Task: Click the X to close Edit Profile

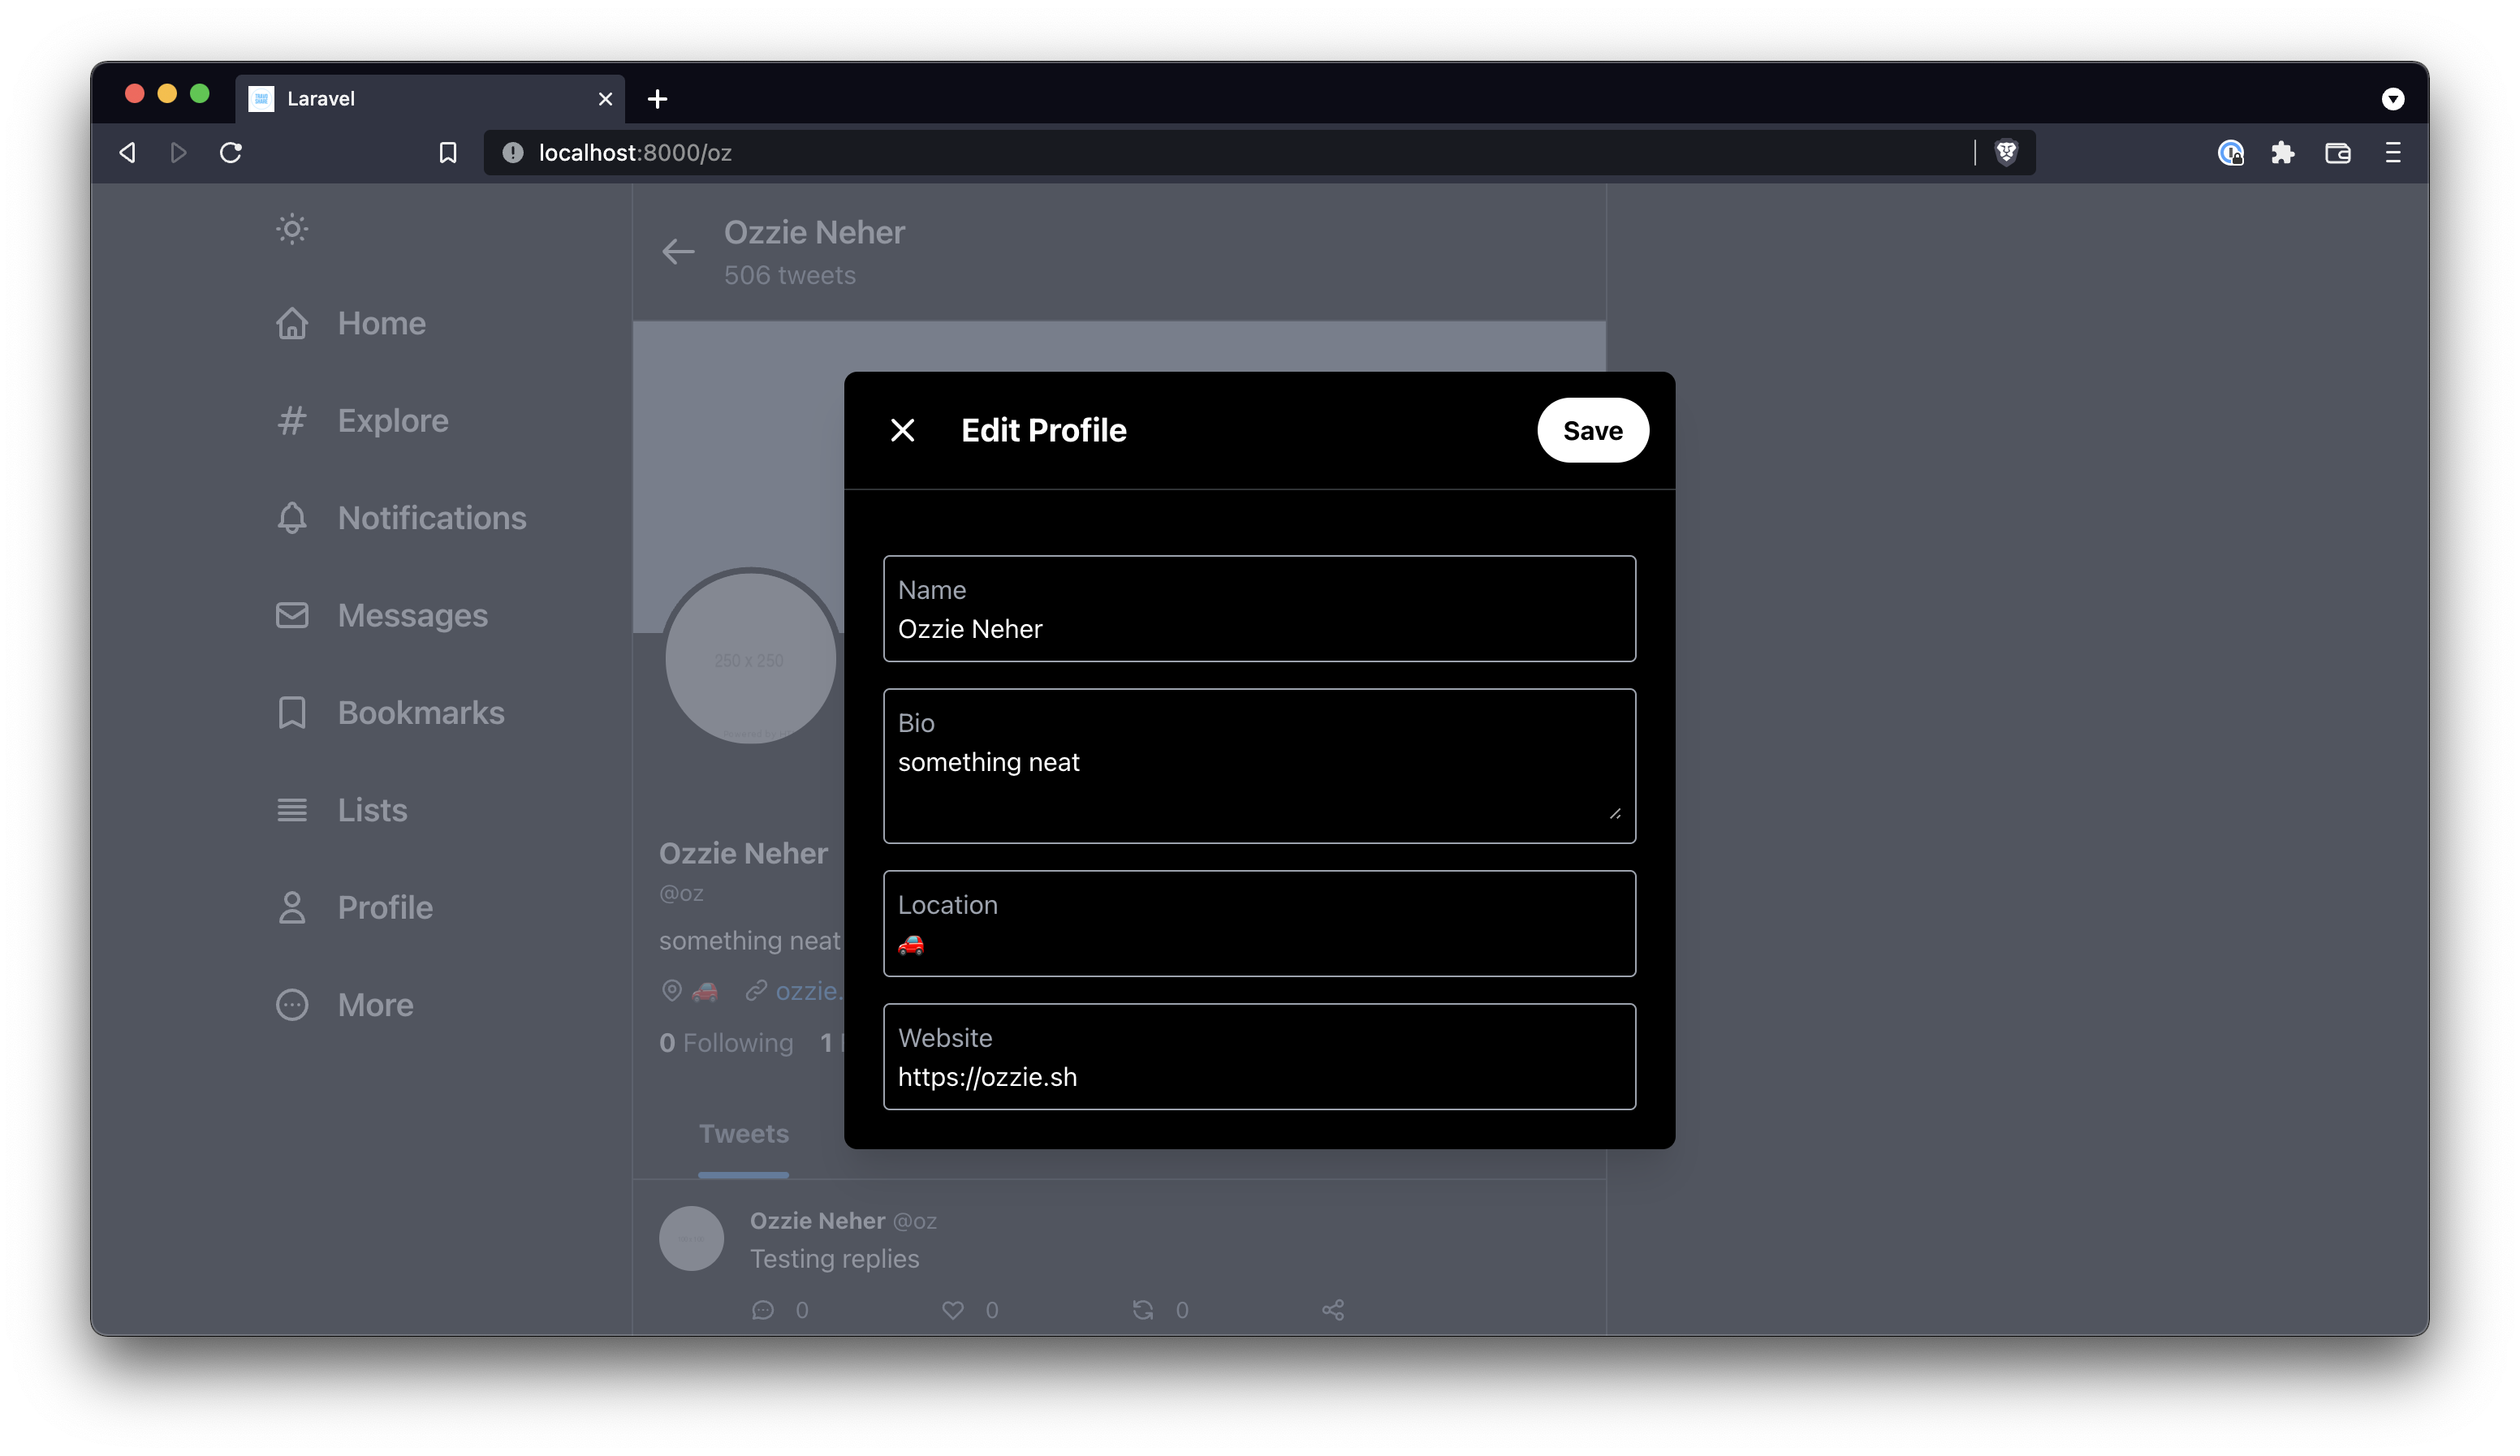Action: point(903,430)
